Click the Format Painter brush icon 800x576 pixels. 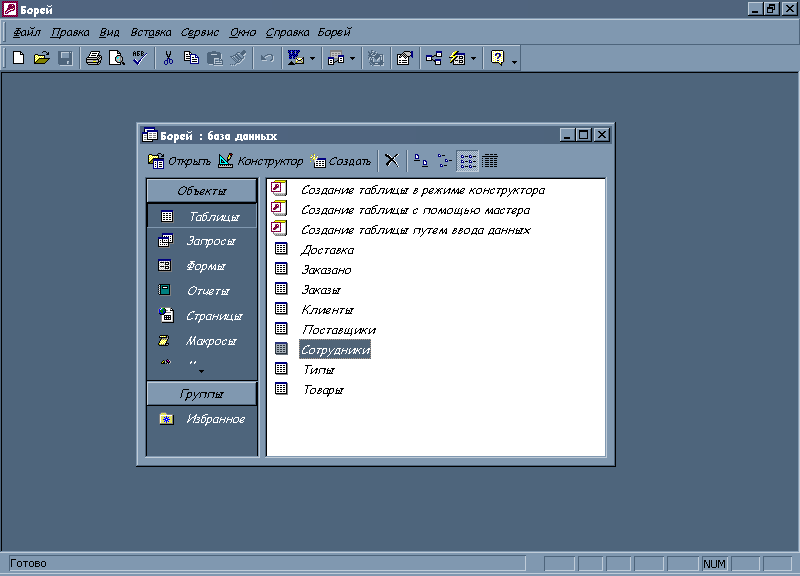(238, 58)
